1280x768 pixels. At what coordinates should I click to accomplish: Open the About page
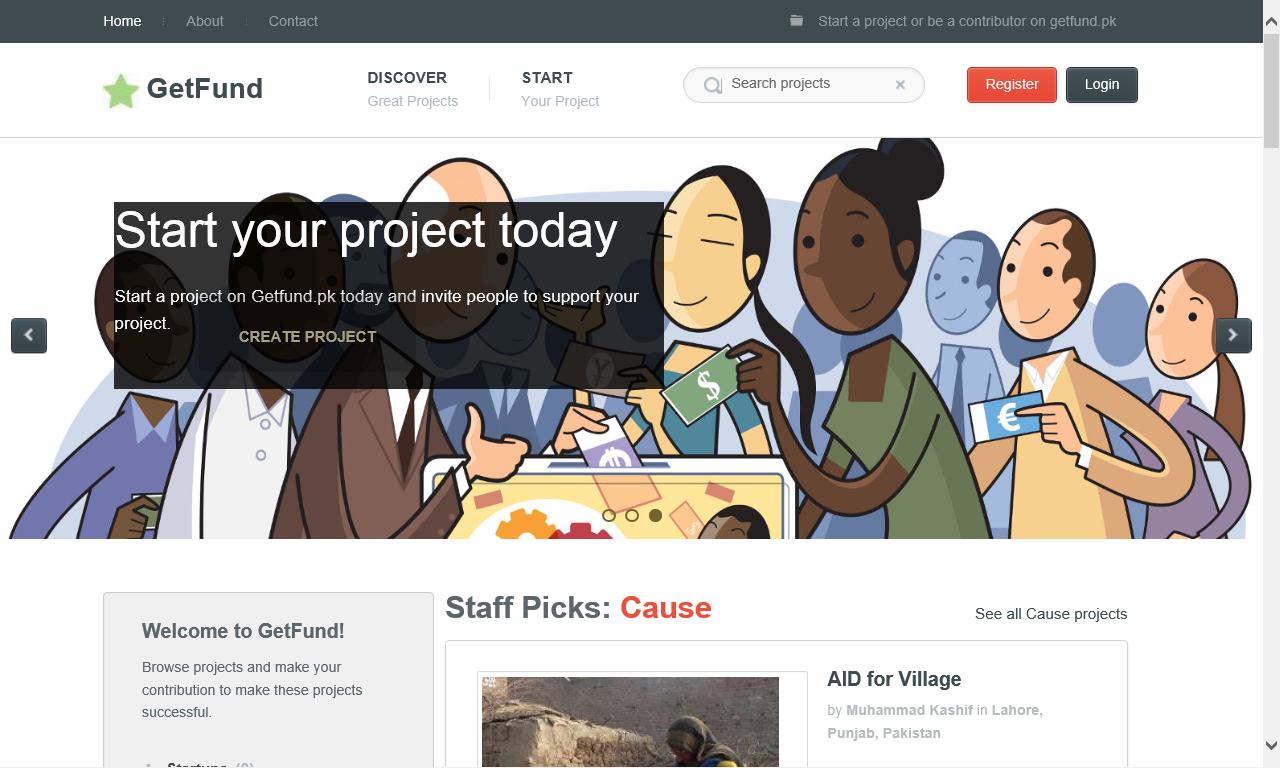205,21
